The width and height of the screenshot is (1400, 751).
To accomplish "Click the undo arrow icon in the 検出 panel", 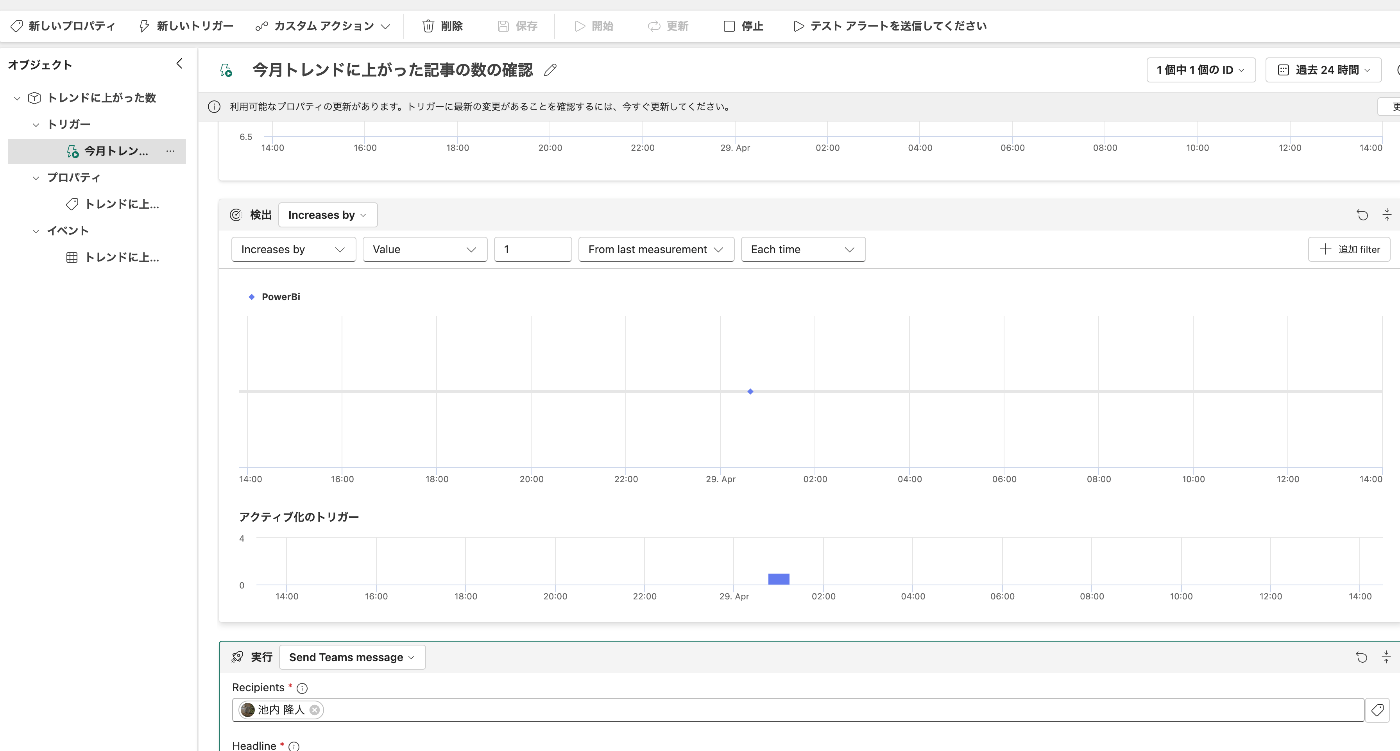I will 1362,214.
